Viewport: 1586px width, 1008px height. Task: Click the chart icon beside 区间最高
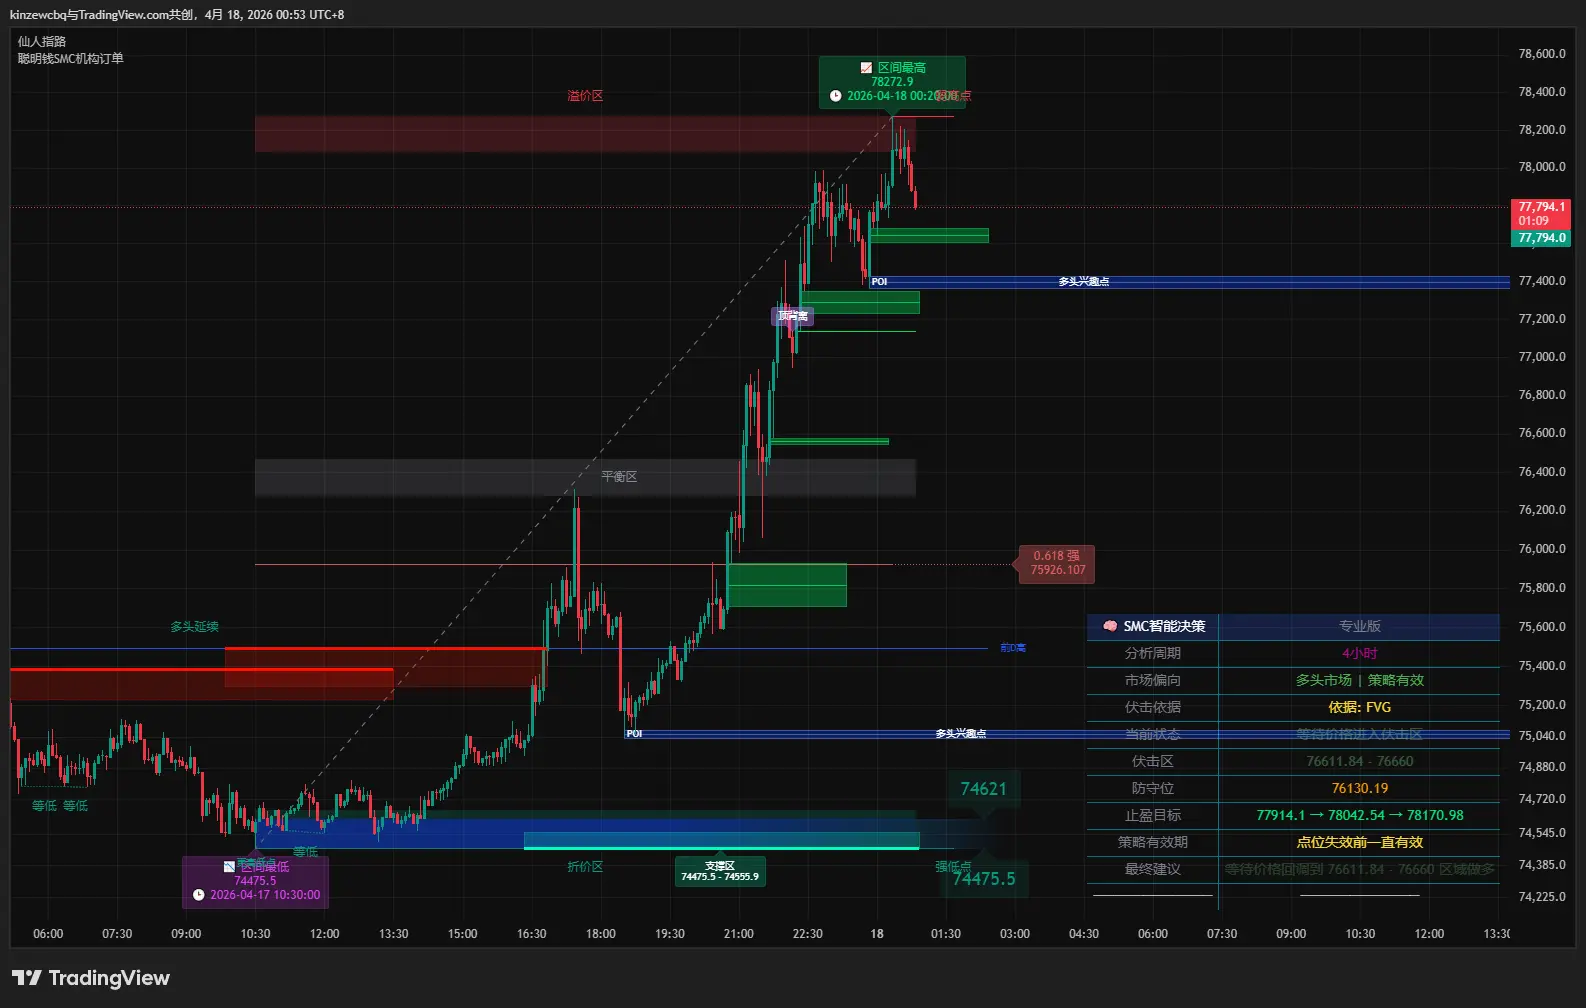click(x=866, y=68)
